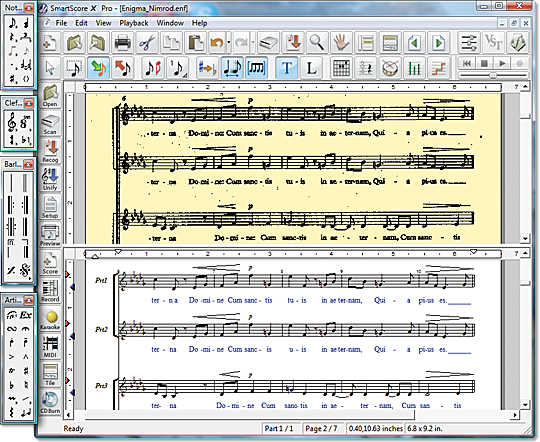Image resolution: width=540 pixels, height=442 pixels.
Task: Toggle the T lyrics text tool
Action: tap(287, 68)
